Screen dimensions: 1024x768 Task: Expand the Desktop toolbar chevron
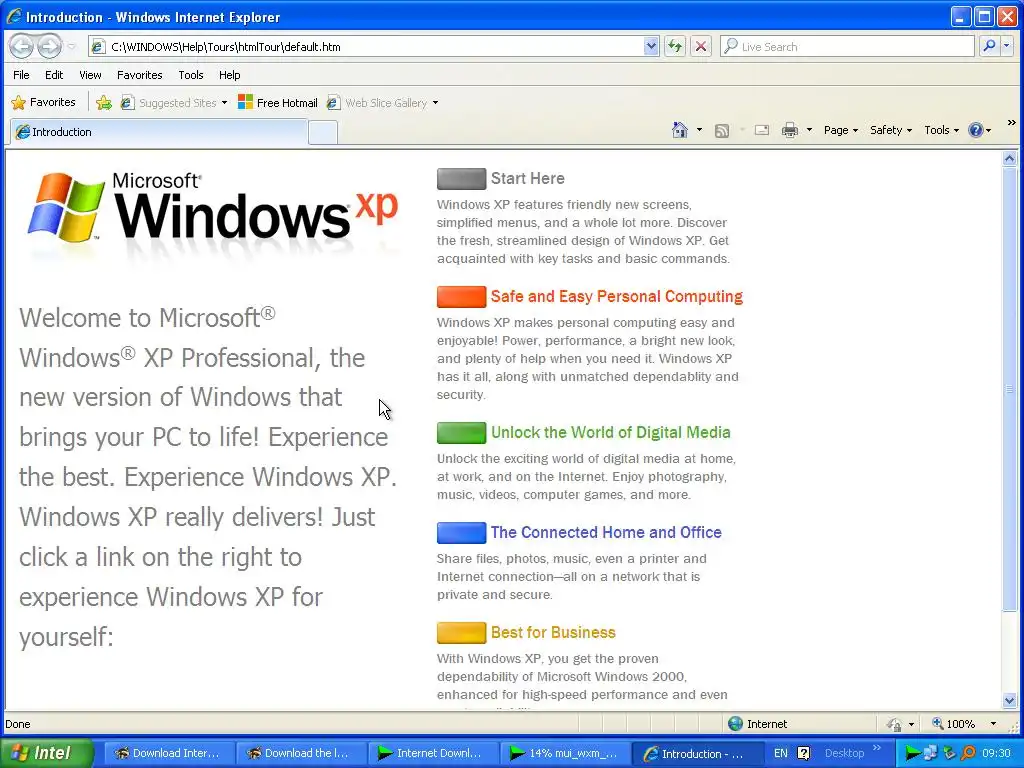877,747
